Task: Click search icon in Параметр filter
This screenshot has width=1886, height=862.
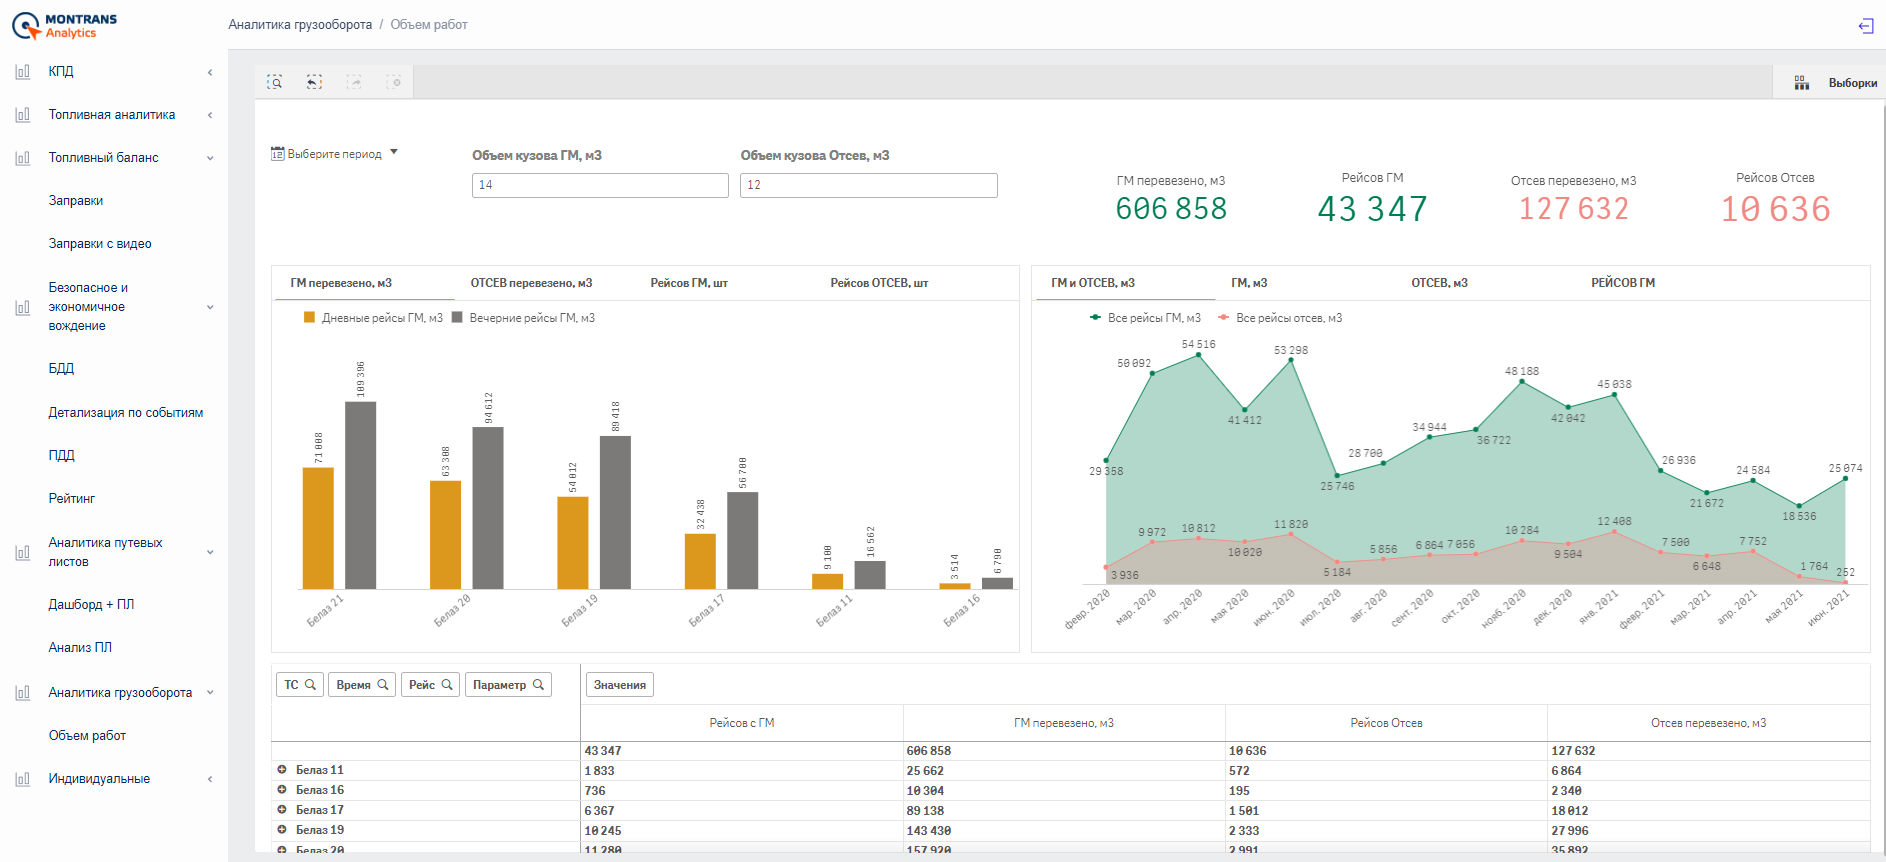Action: (x=539, y=685)
